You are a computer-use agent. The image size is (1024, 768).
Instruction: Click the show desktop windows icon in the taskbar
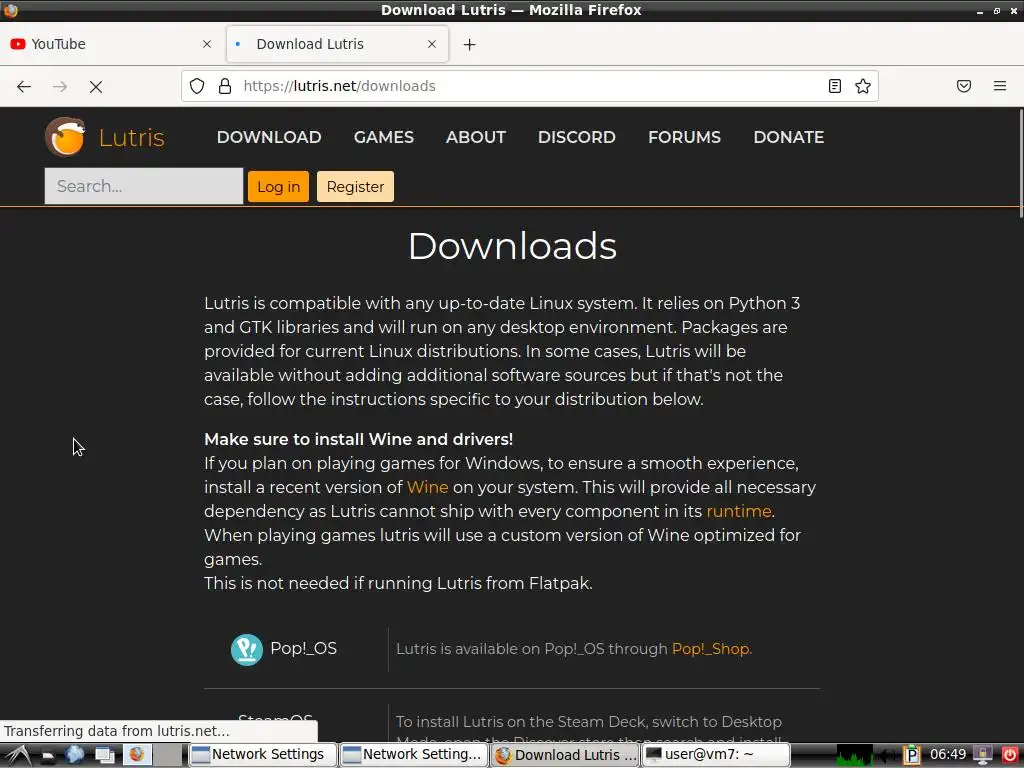pyautogui.click(x=104, y=755)
